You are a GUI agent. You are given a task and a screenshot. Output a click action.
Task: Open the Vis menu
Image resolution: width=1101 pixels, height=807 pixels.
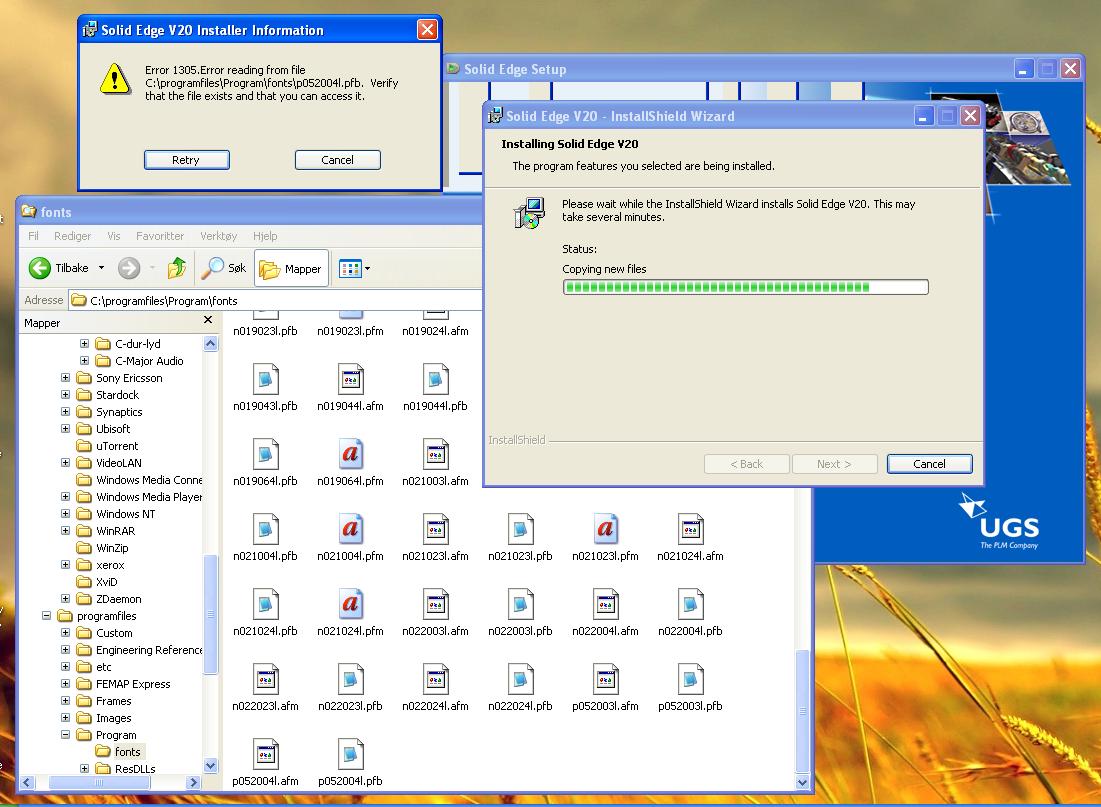114,236
